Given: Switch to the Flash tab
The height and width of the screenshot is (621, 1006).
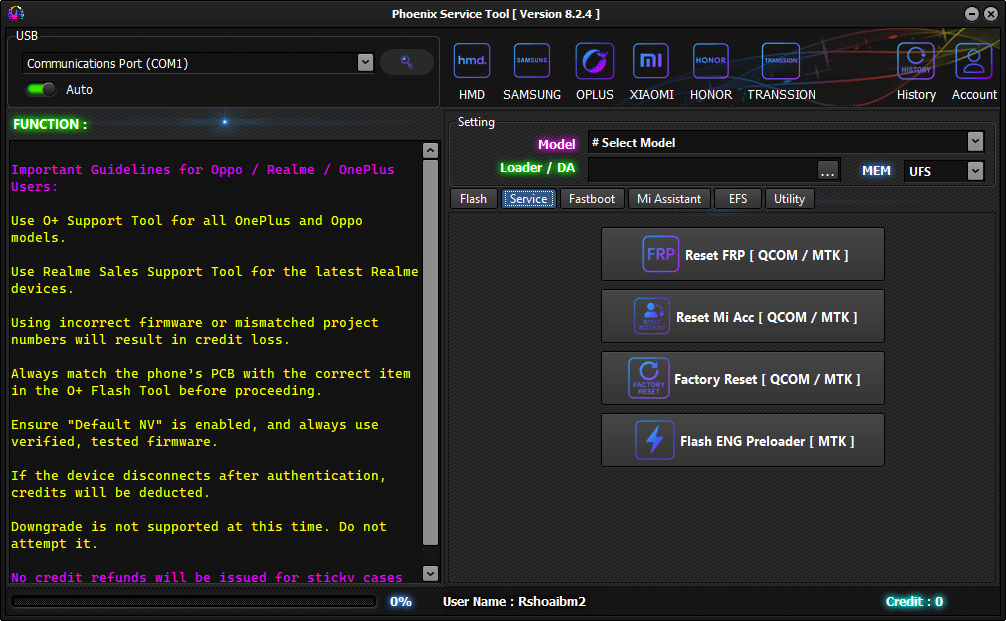Looking at the screenshot, I should coord(473,199).
